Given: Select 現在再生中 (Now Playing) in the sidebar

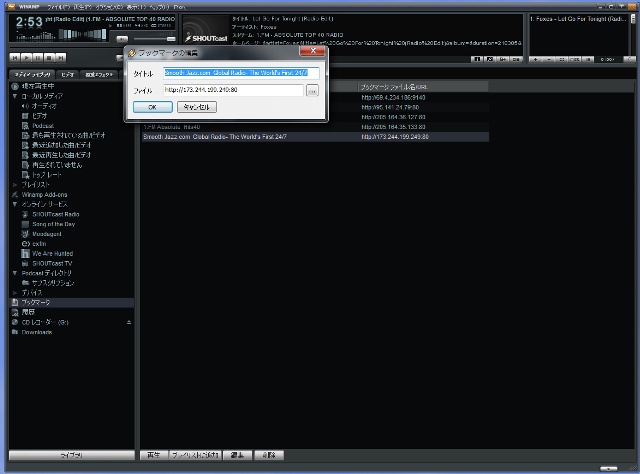Looking at the screenshot, I should (38, 86).
